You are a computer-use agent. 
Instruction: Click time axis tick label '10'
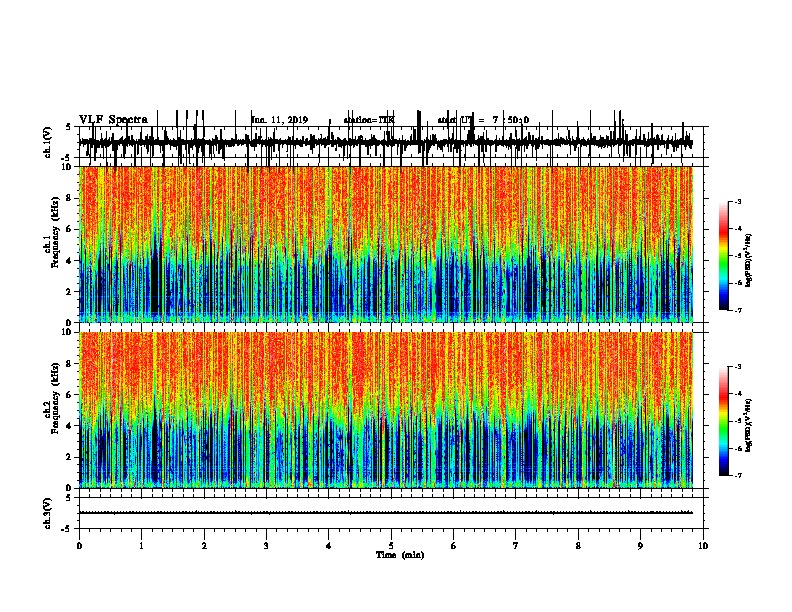703,546
